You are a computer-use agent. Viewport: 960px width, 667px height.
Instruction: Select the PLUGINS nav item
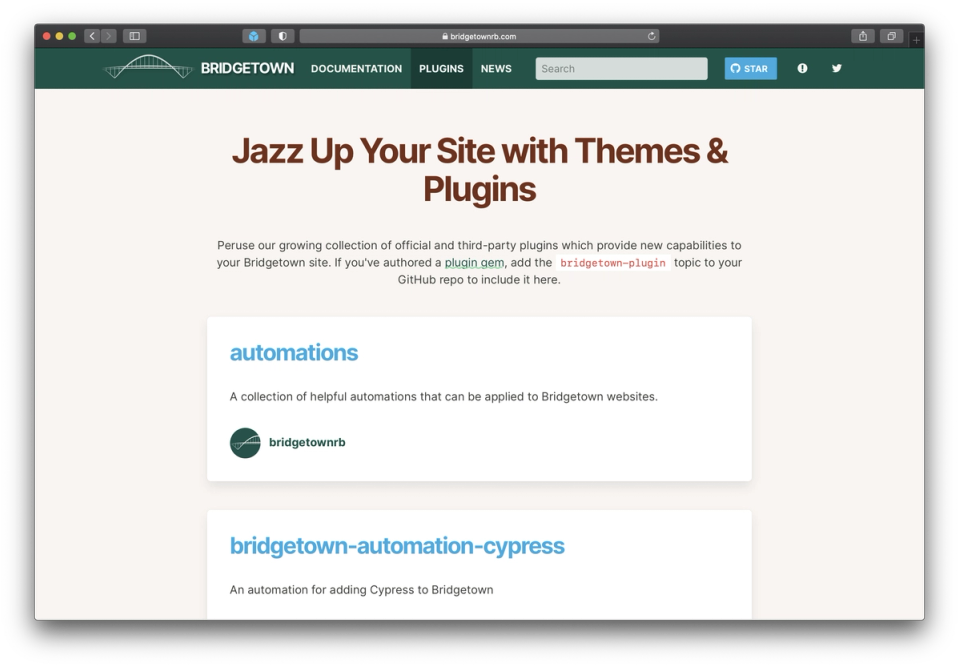441,69
